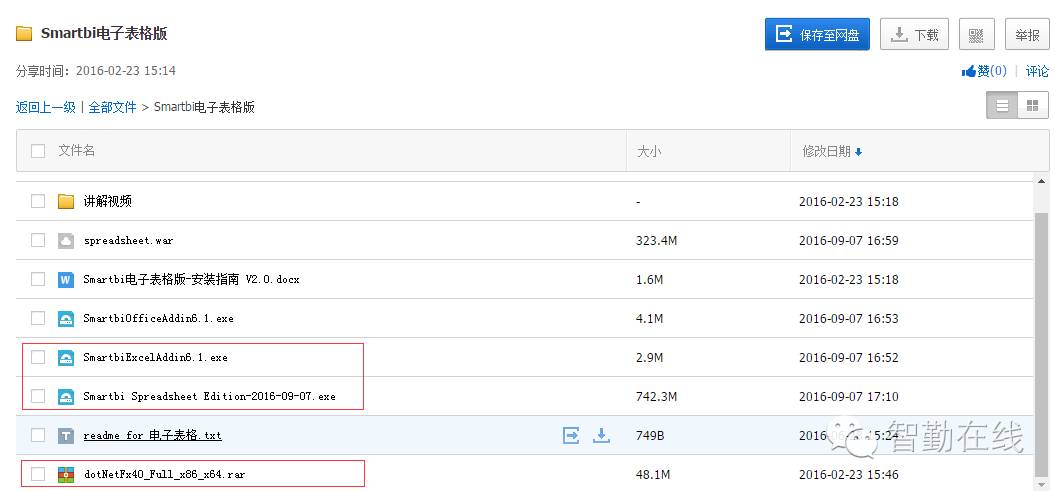Check the Smartbi Spreadsheet Edition exe checkbox
Image resolution: width=1060 pixels, height=491 pixels.
38,396
